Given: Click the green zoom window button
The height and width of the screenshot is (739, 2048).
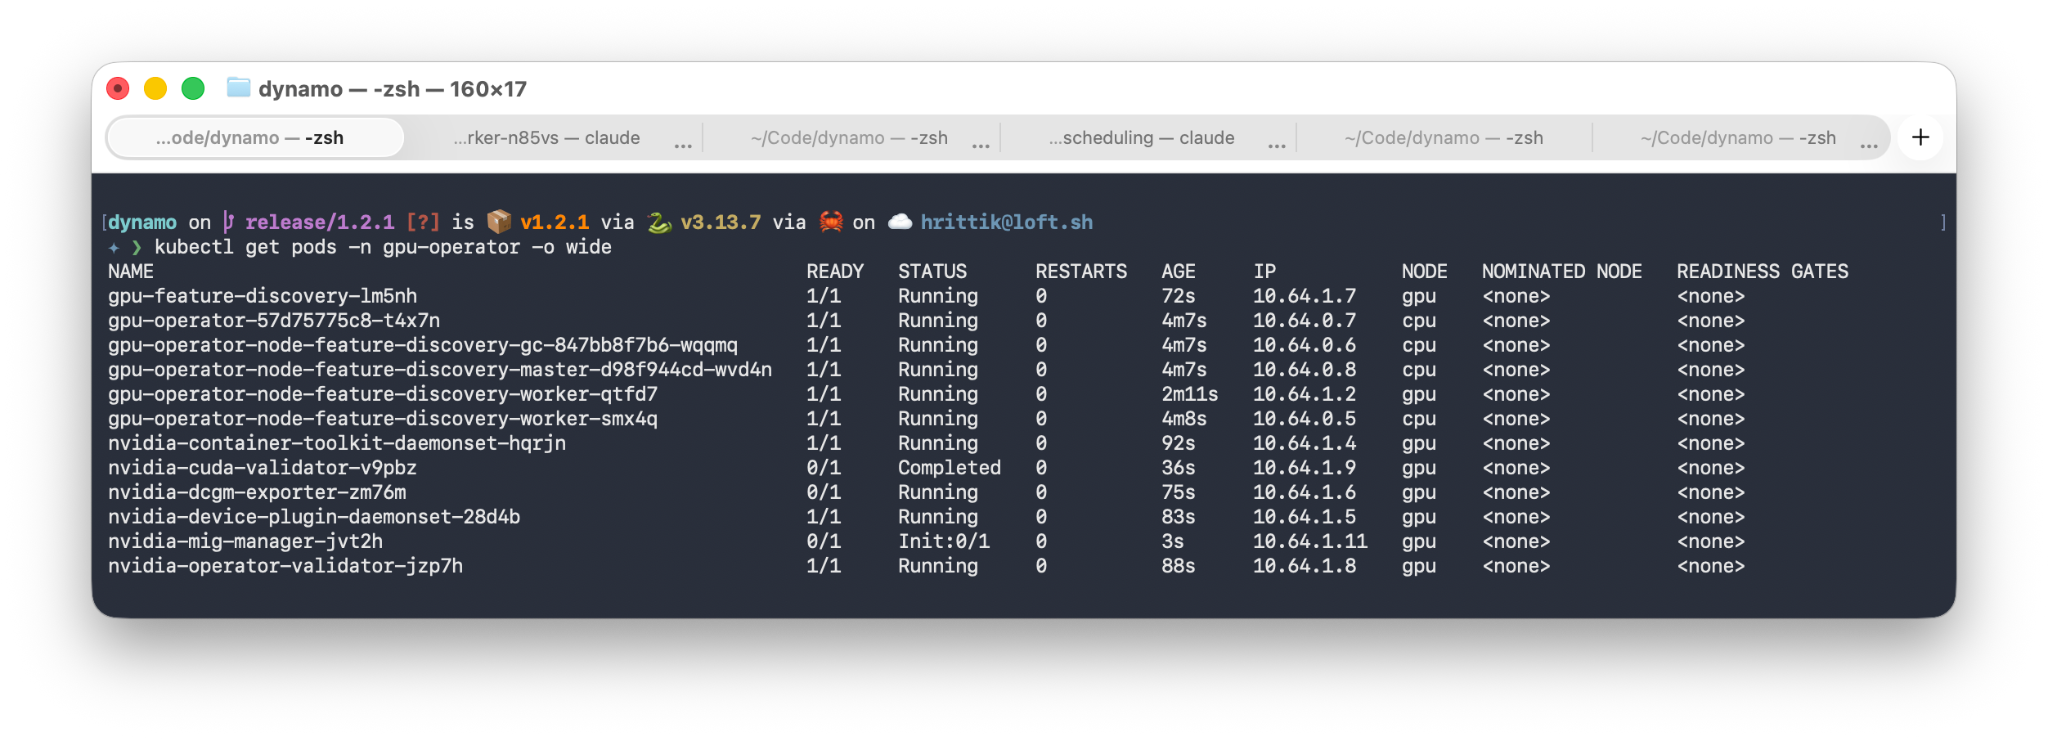Looking at the screenshot, I should coord(193,89).
